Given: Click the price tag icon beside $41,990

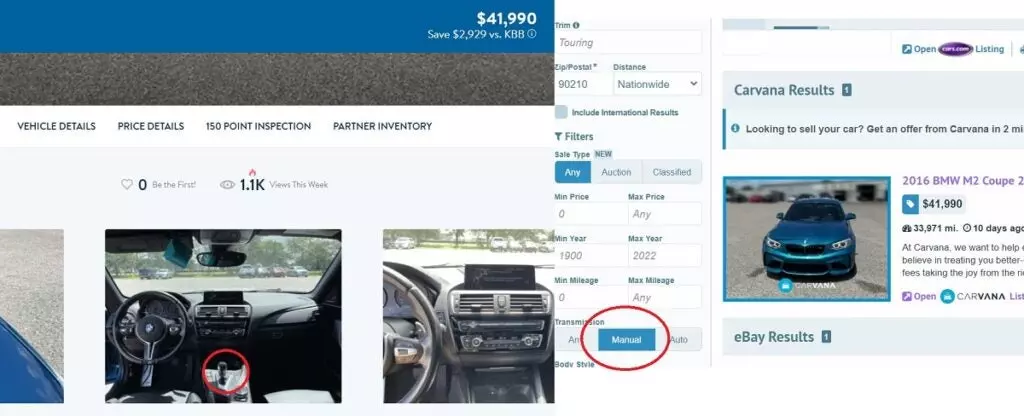Looking at the screenshot, I should [x=910, y=204].
